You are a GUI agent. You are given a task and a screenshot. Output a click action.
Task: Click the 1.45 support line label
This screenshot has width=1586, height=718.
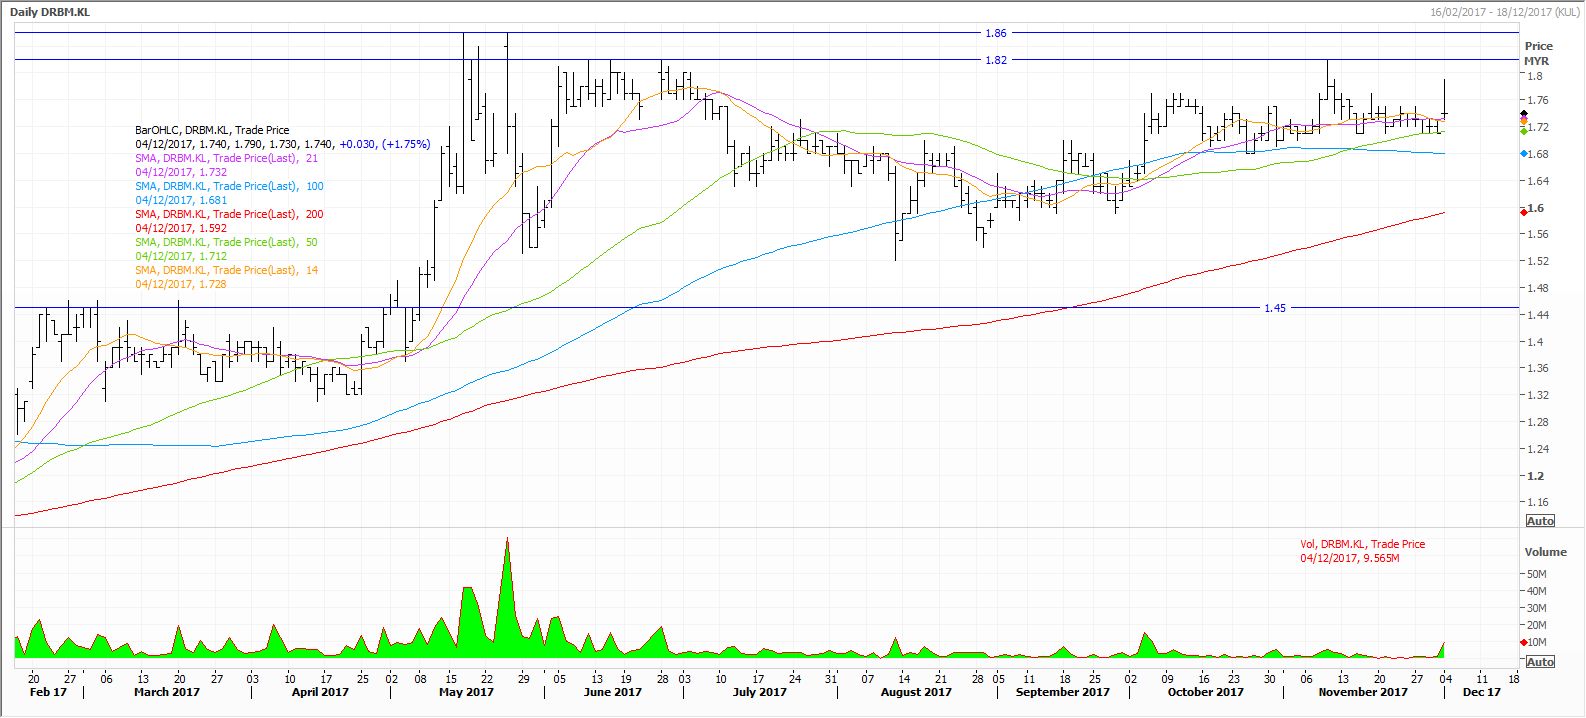1274,308
